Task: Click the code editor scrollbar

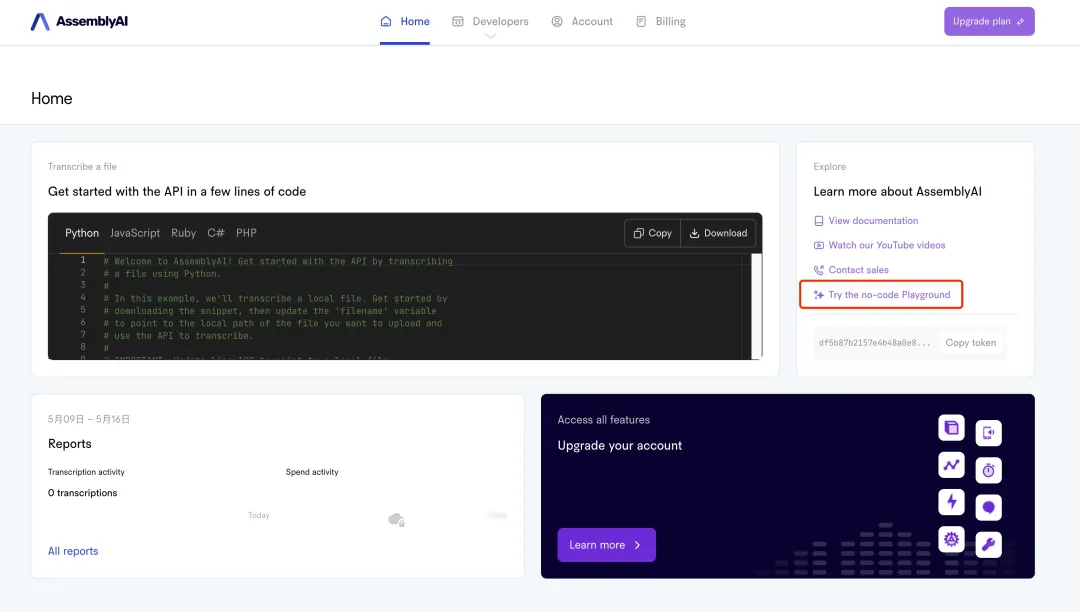Action: pyautogui.click(x=756, y=305)
